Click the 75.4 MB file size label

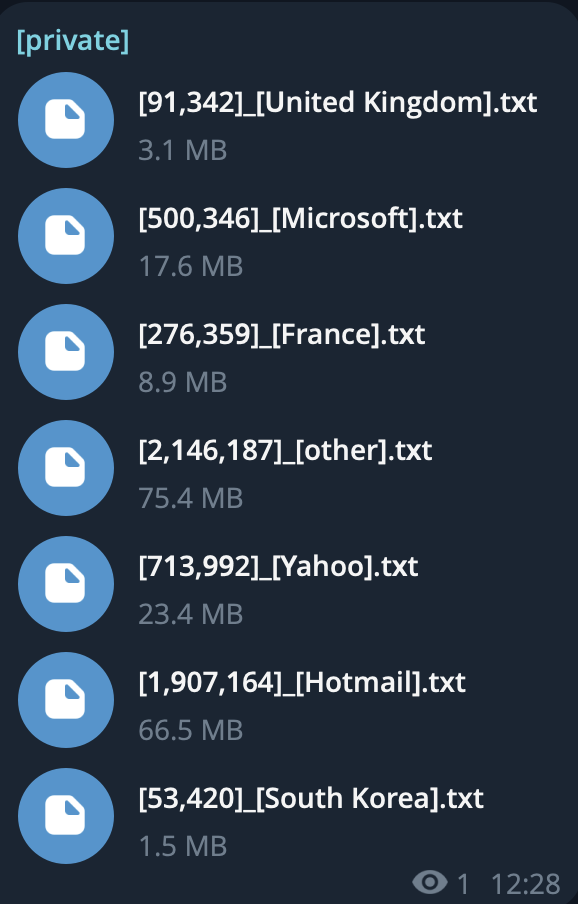[191, 498]
